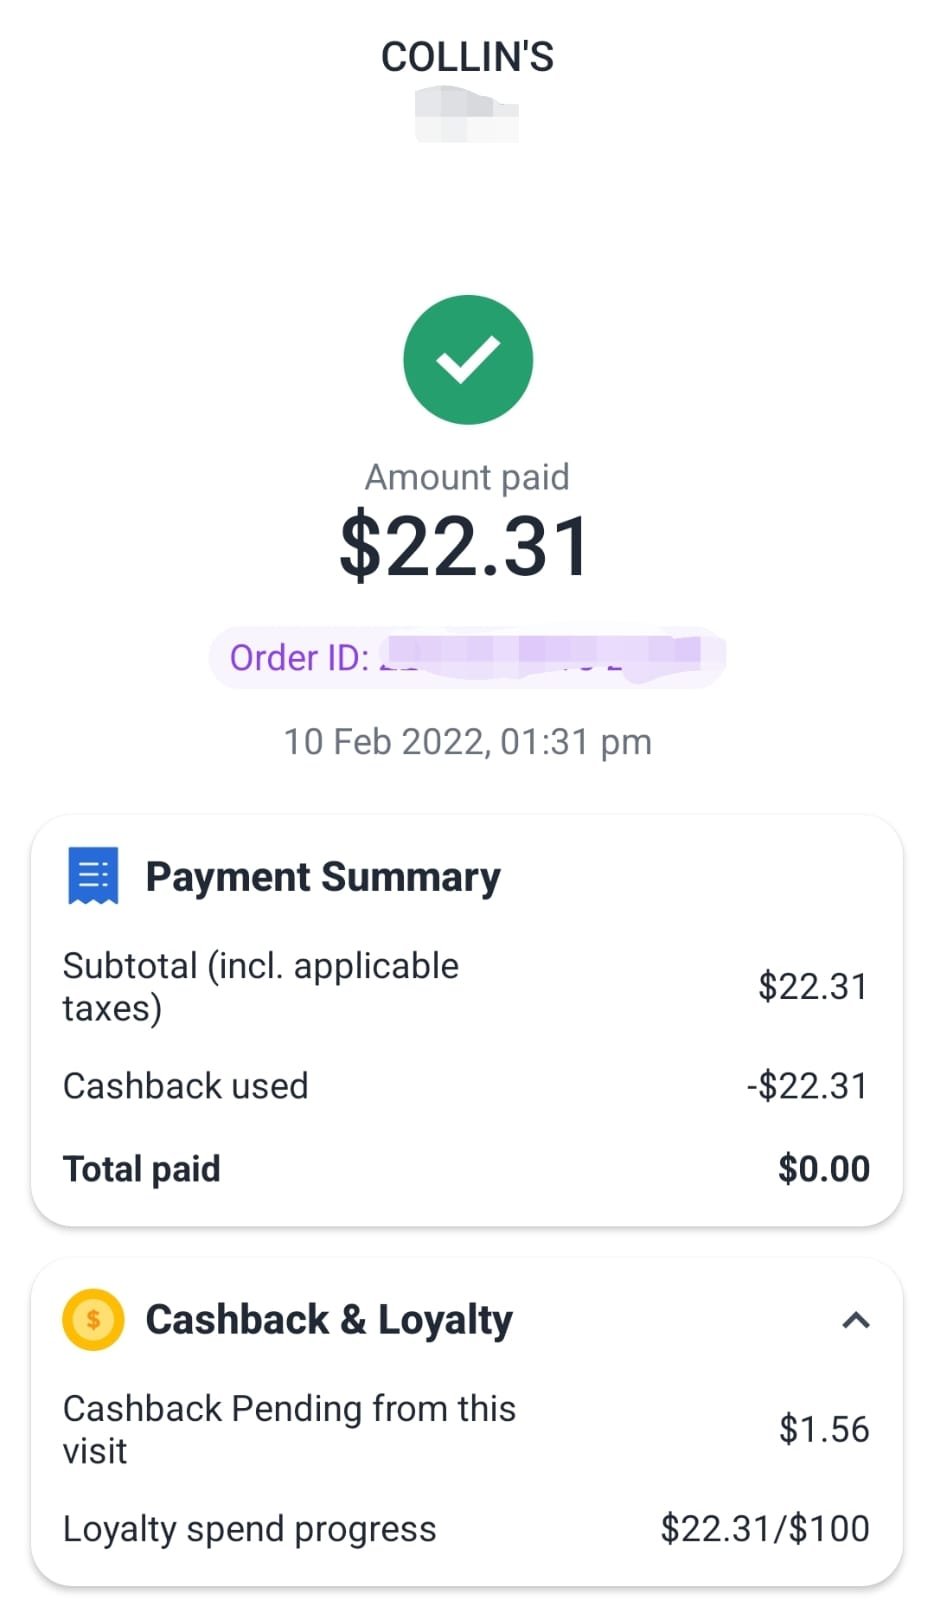Select the Cashback used row
This screenshot has width=934, height=1600.
coord(466,1086)
